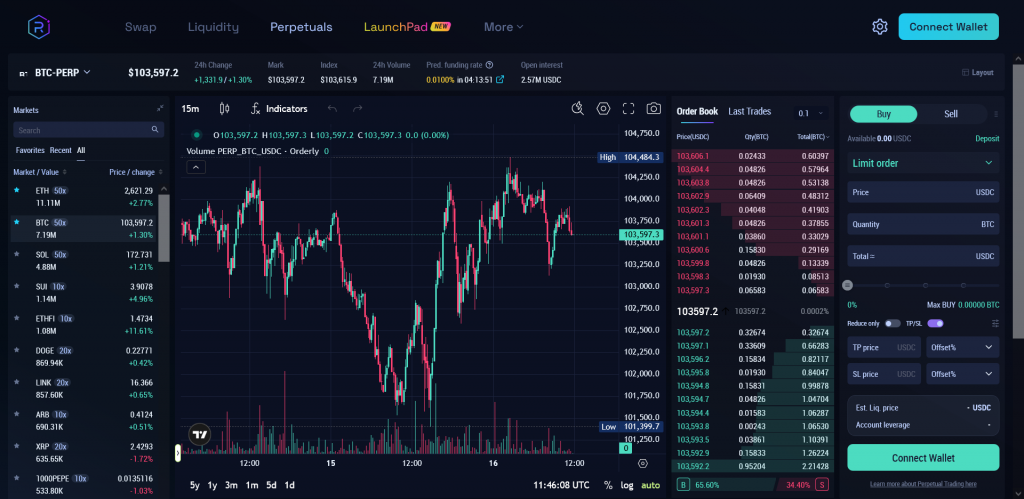1024x499 pixels.
Task: Click the Deposit link
Action: [x=987, y=138]
